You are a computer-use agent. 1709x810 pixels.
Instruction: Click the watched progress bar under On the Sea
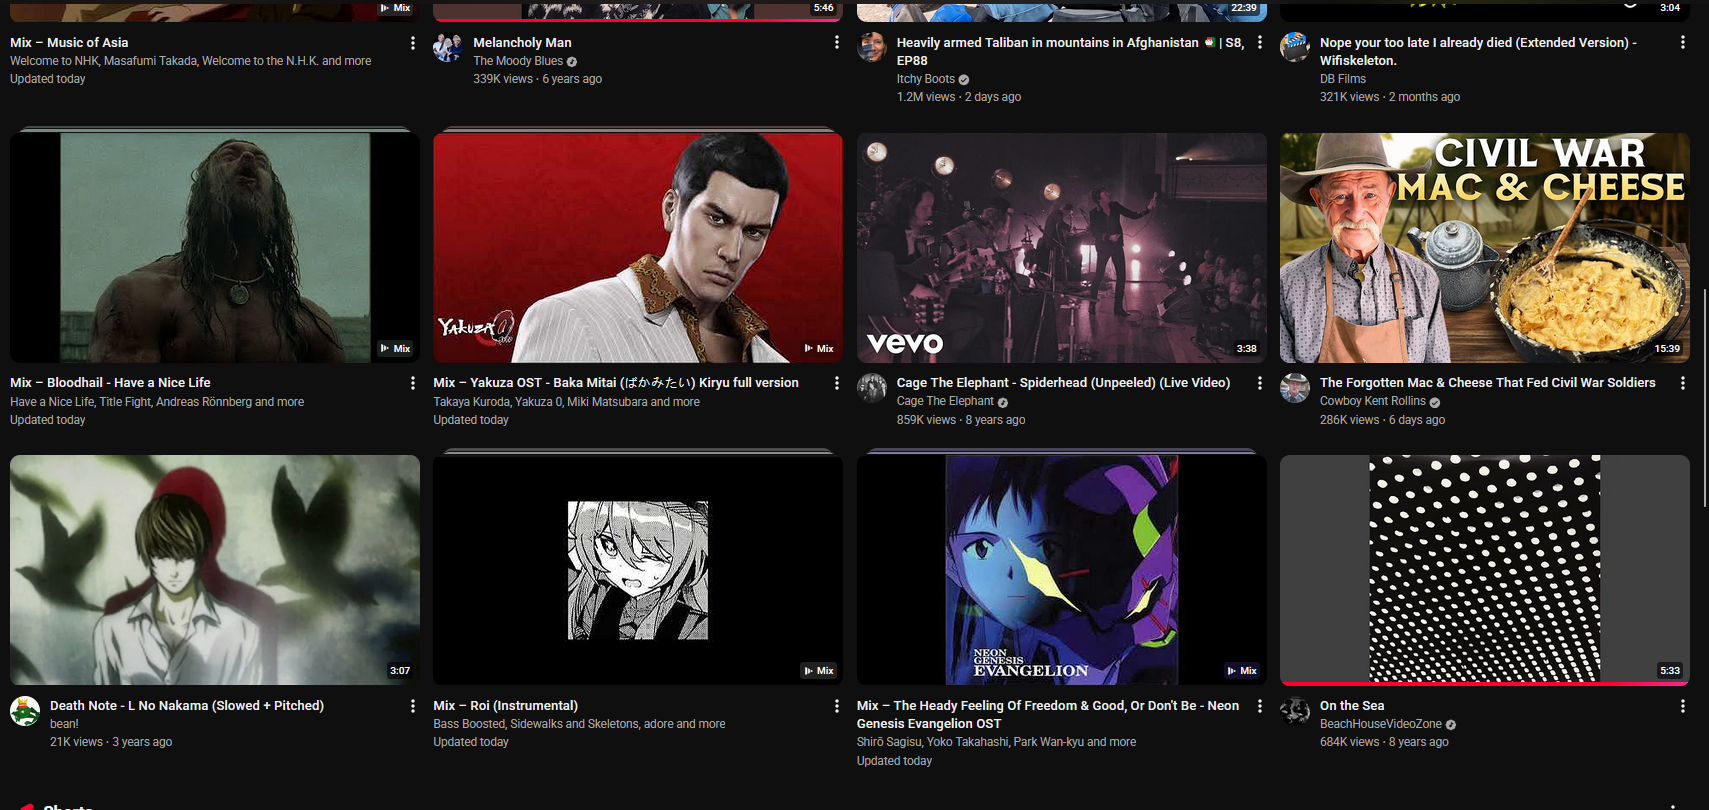(1484, 683)
